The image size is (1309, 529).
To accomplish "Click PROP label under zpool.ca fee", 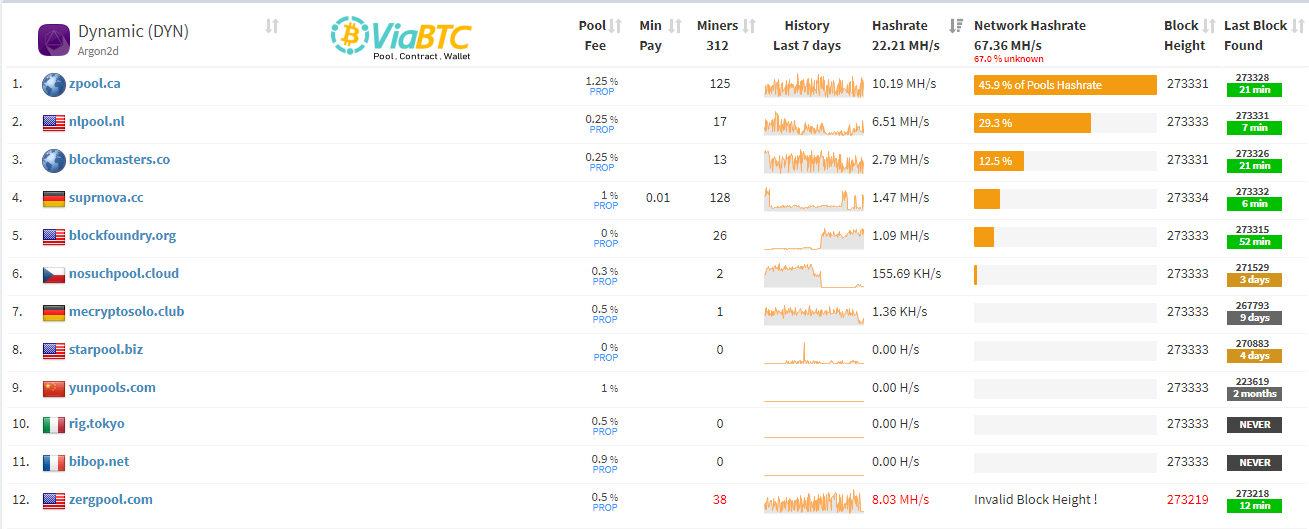I will (x=602, y=92).
